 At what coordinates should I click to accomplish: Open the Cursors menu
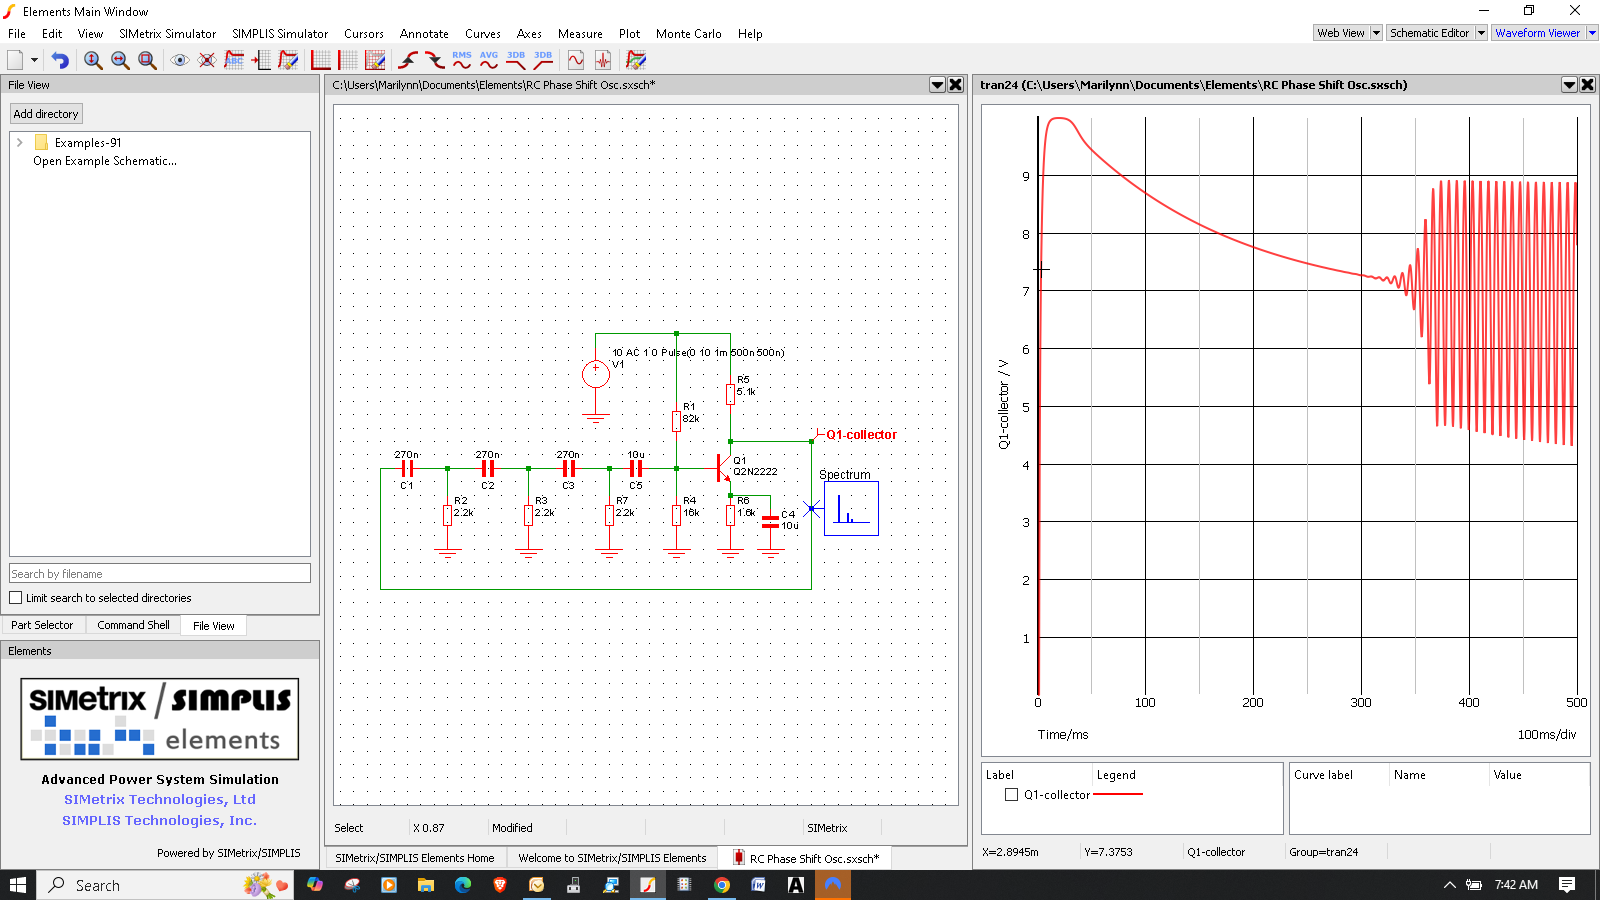(364, 34)
